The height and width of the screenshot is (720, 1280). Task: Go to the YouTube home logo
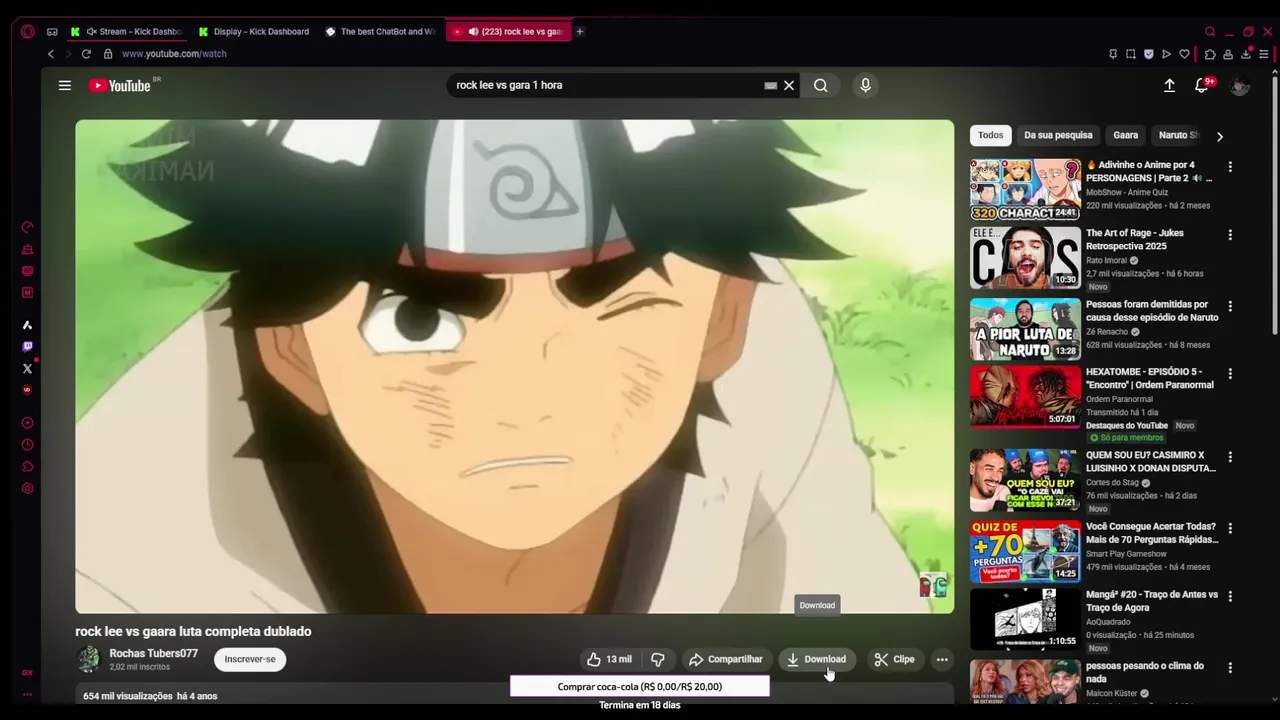click(120, 85)
